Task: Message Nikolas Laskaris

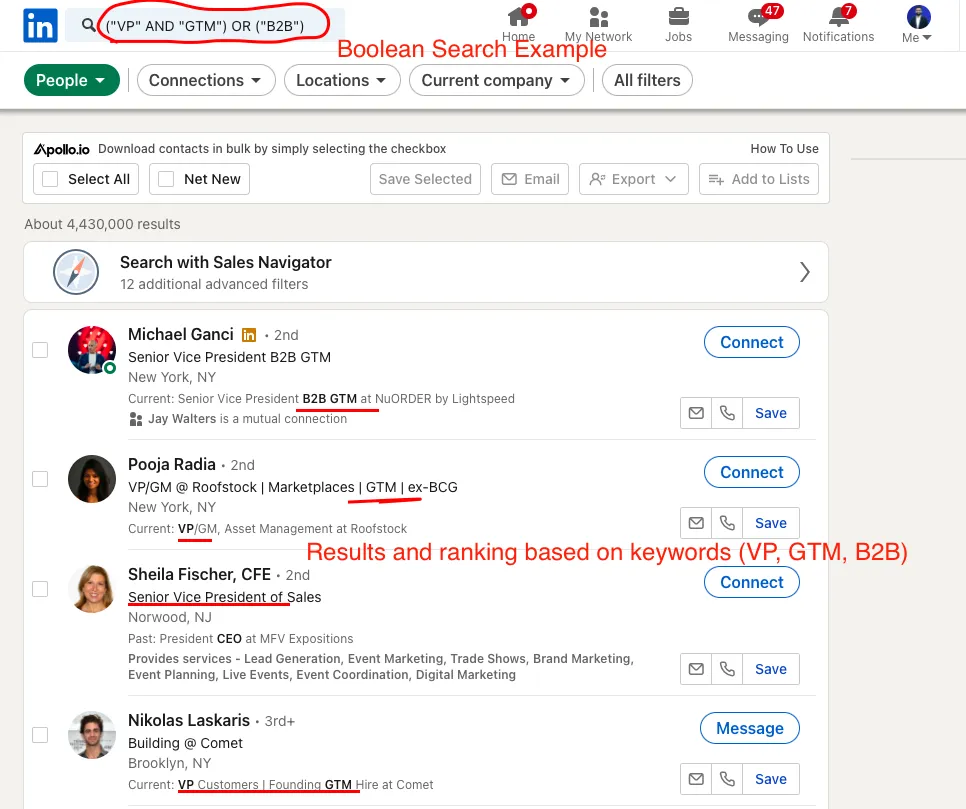Action: click(x=749, y=728)
